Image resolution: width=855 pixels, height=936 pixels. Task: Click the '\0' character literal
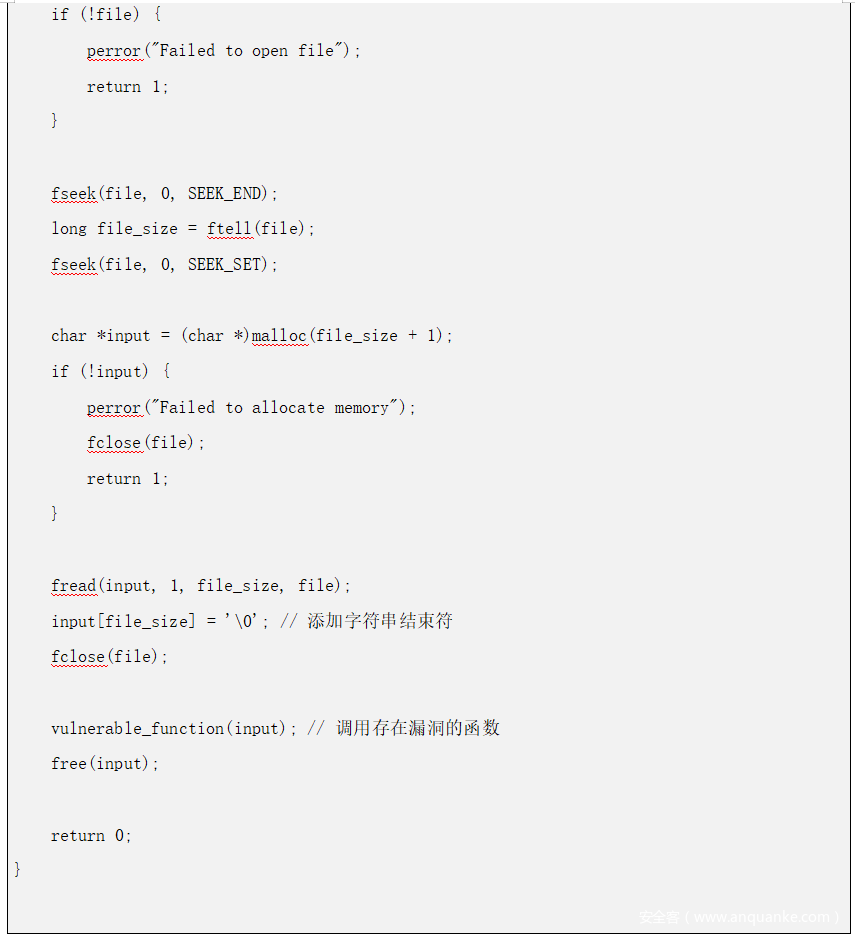(248, 622)
